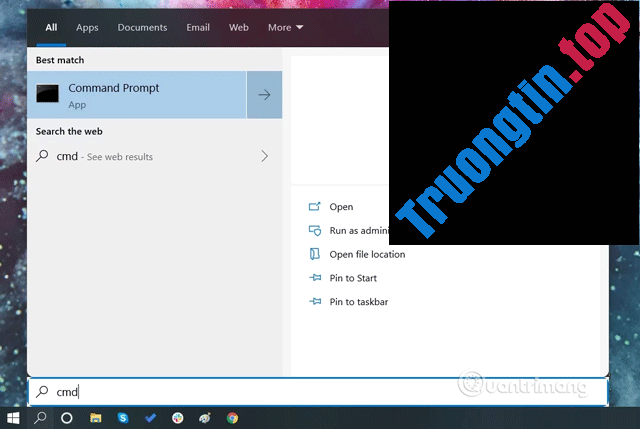Launch File Explorer from the taskbar
The width and height of the screenshot is (640, 429).
96,418
